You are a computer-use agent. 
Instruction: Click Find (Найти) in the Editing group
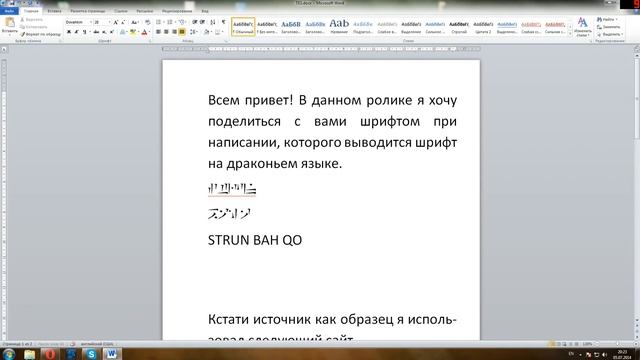tap(607, 20)
